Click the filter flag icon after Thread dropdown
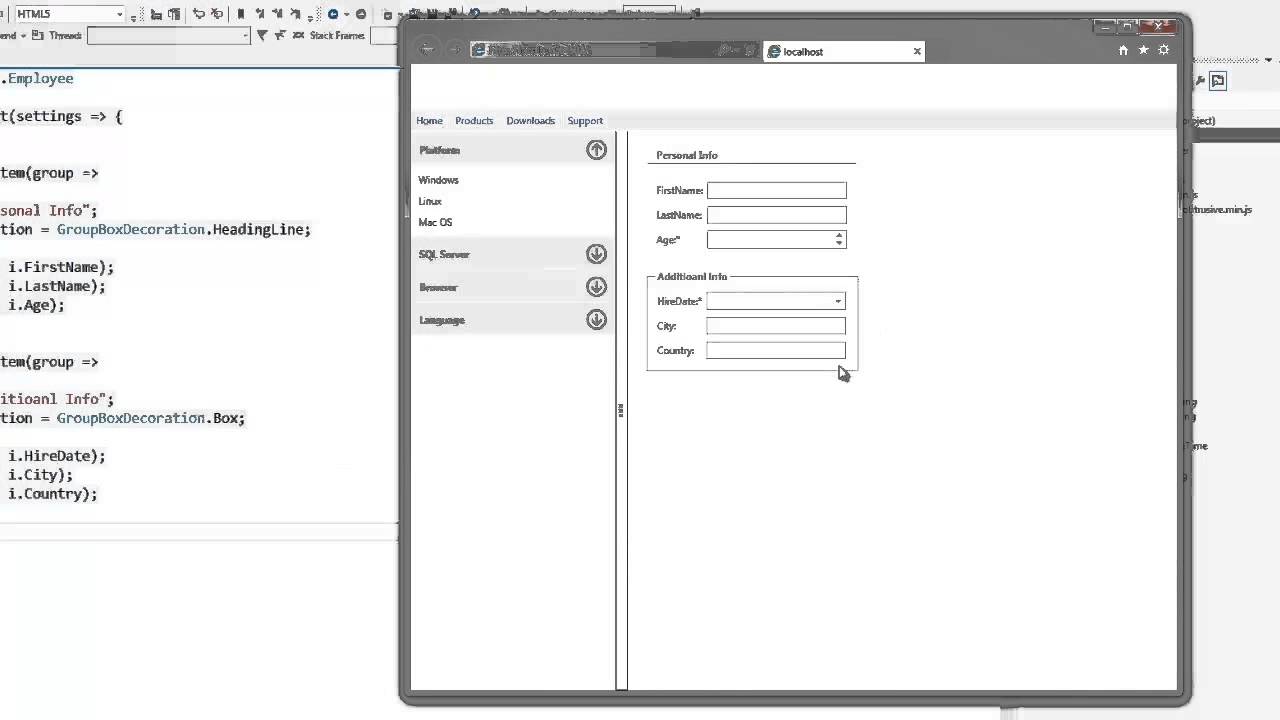 point(262,35)
